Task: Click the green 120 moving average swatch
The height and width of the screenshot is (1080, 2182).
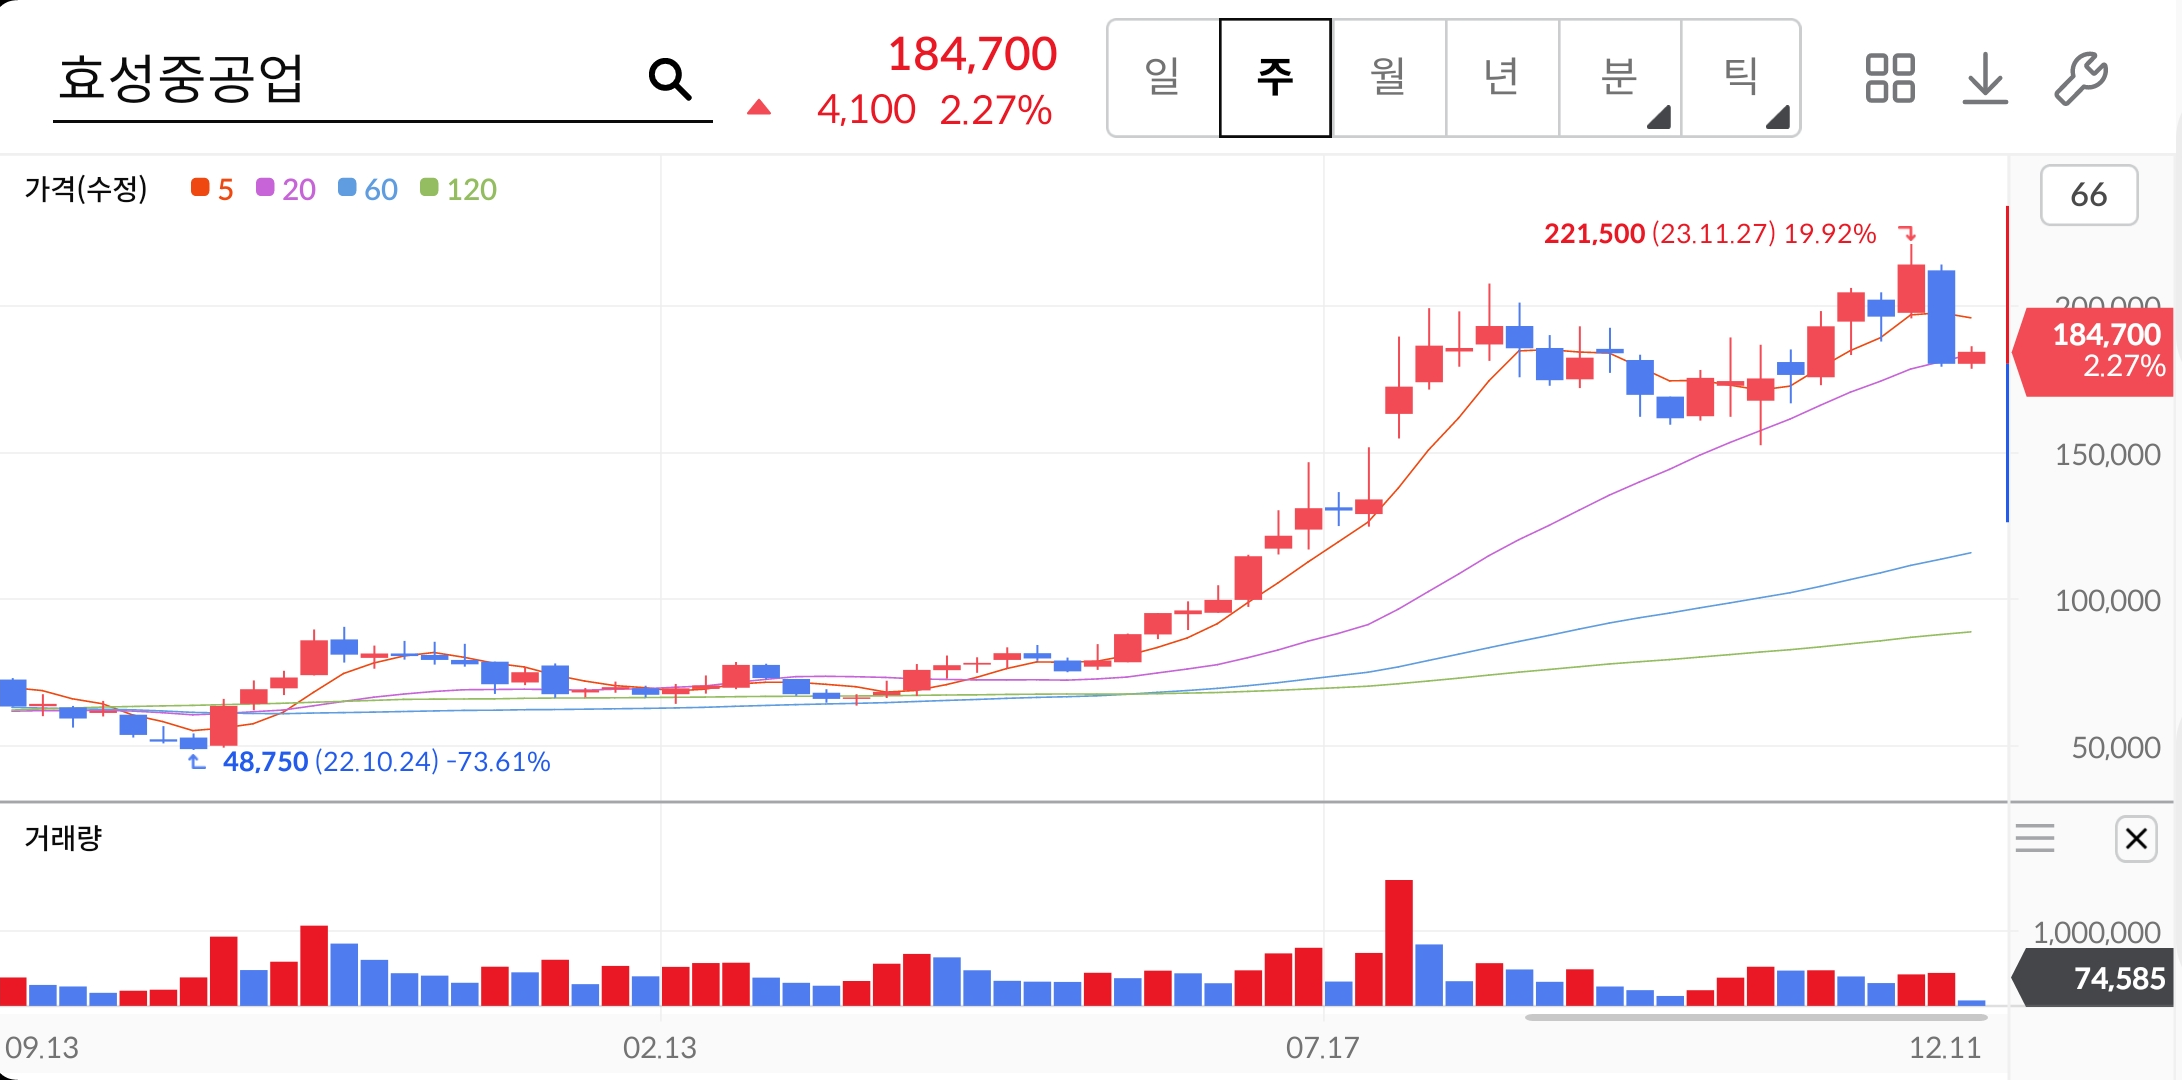Action: [x=430, y=188]
